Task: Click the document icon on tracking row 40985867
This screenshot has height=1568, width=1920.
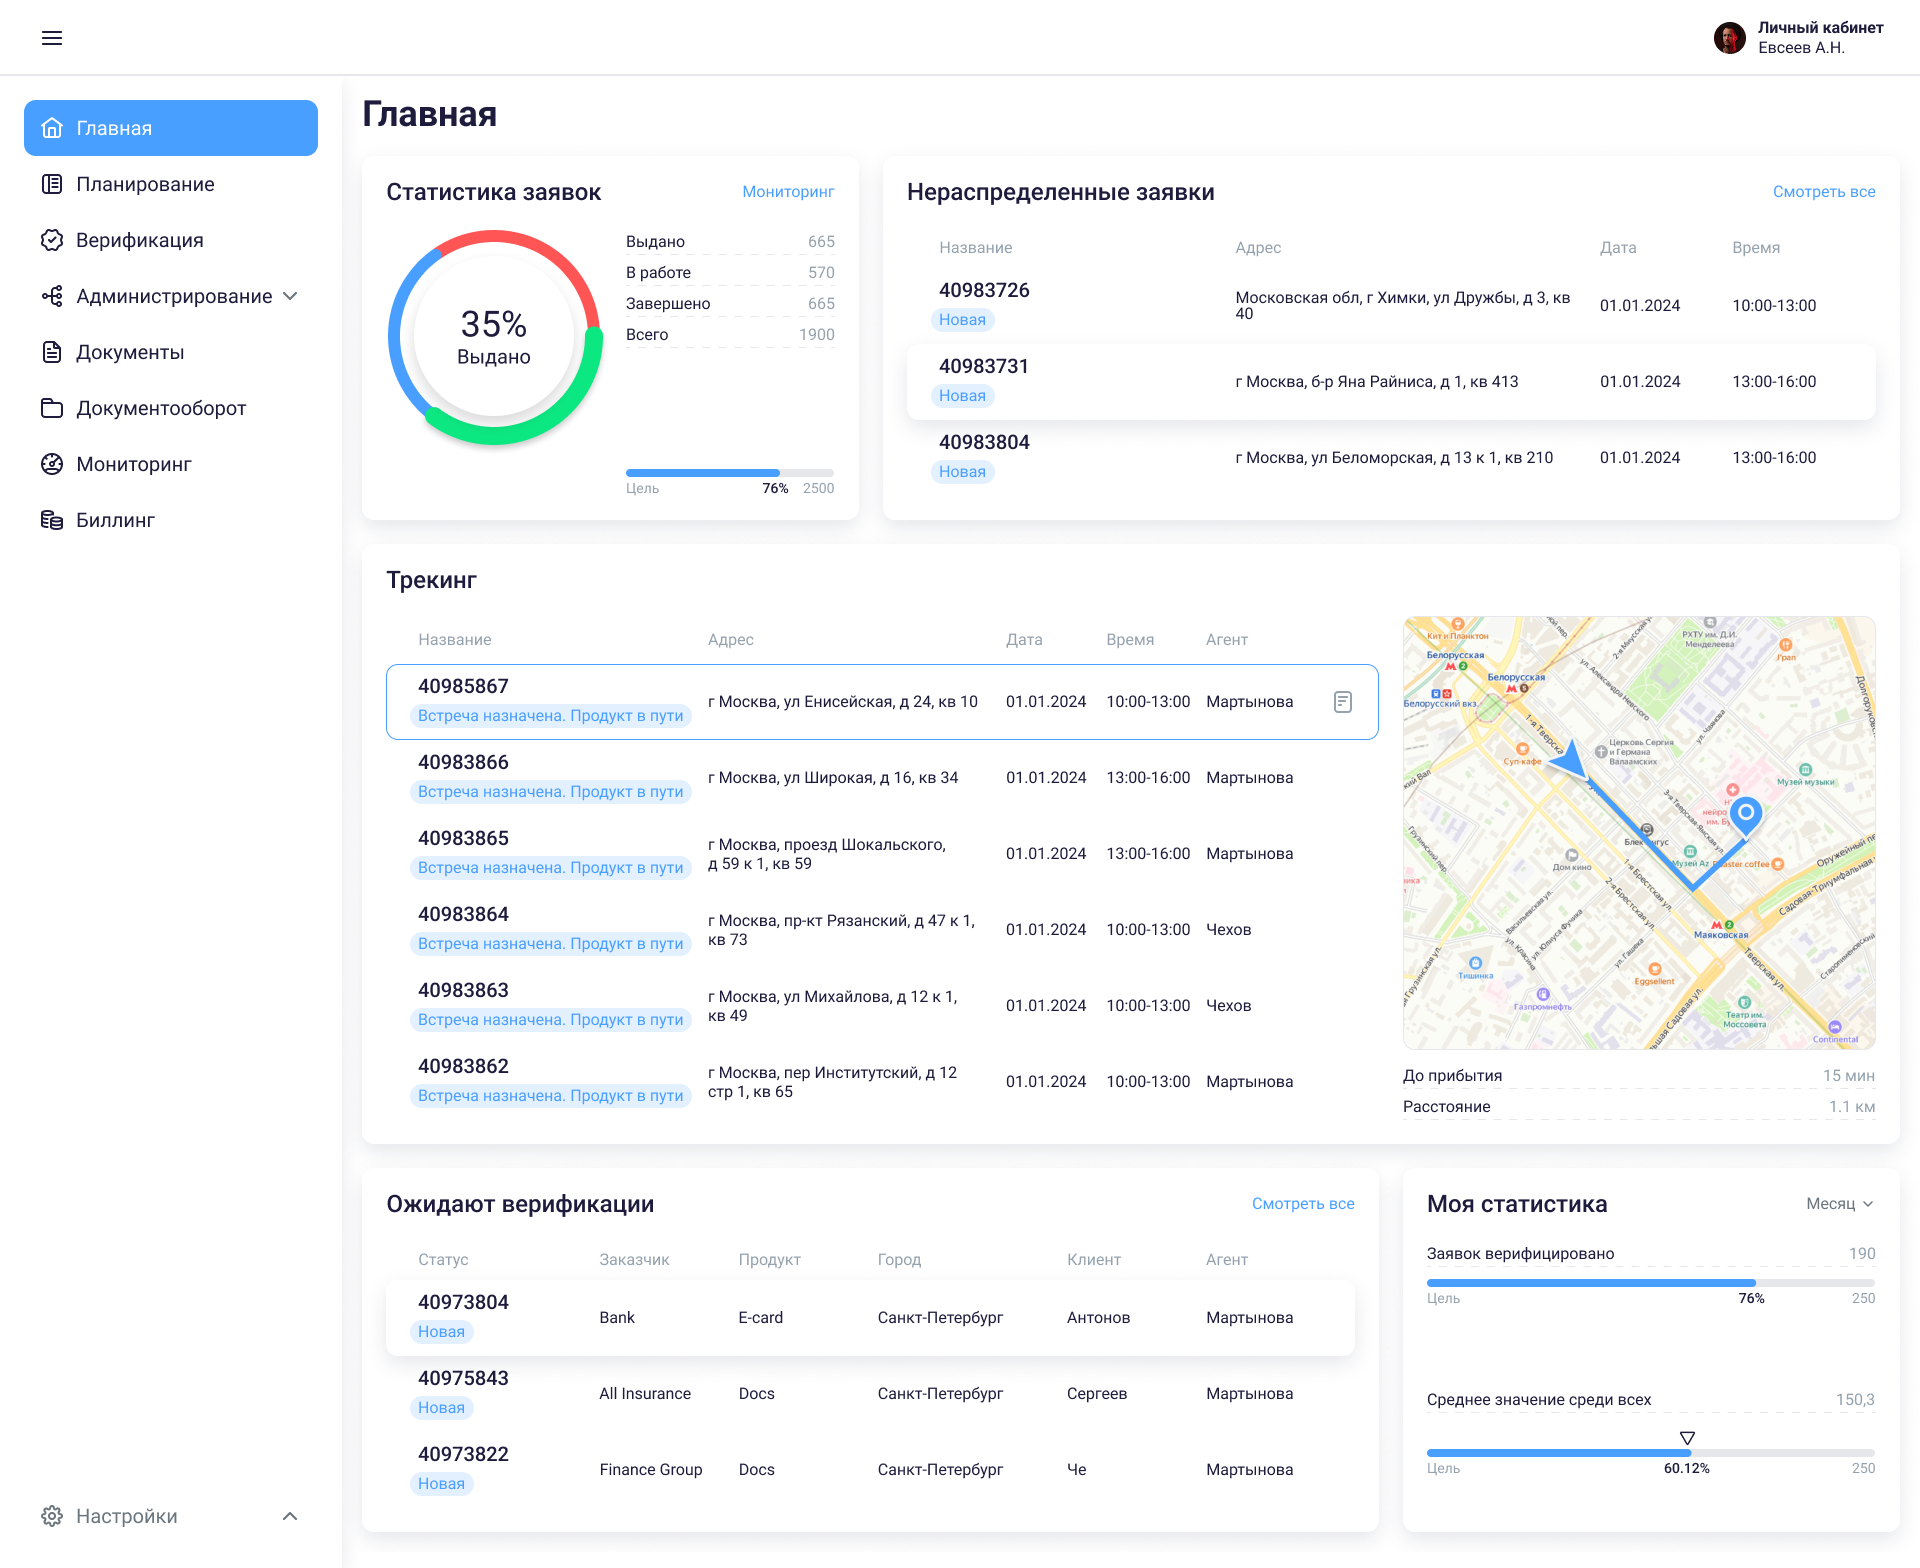Action: (x=1341, y=702)
